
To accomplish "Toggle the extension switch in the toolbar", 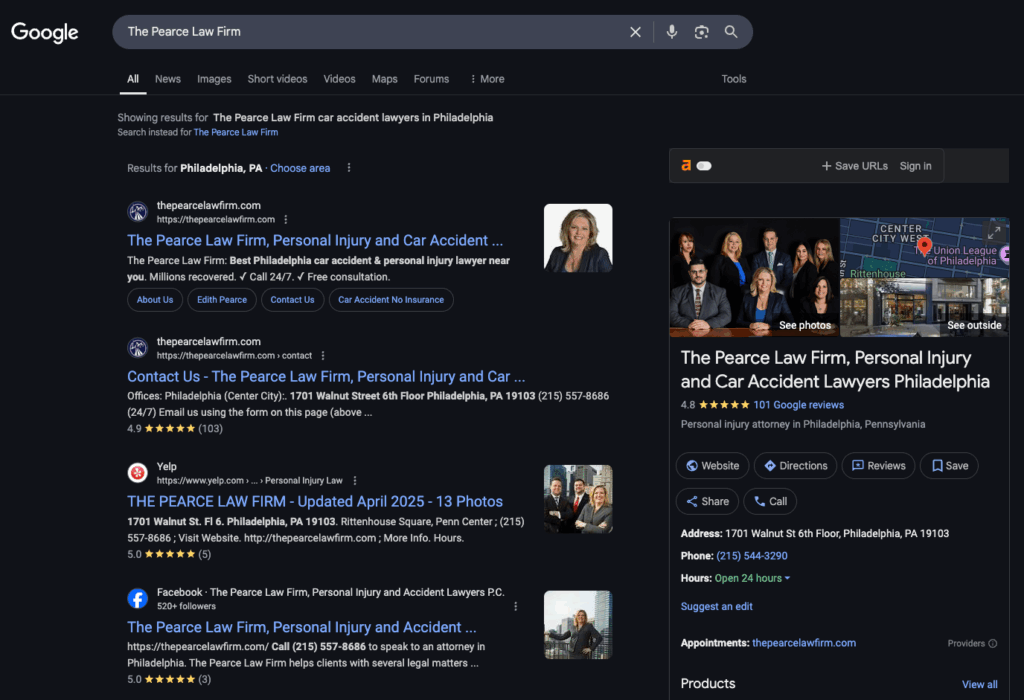I will (x=704, y=166).
